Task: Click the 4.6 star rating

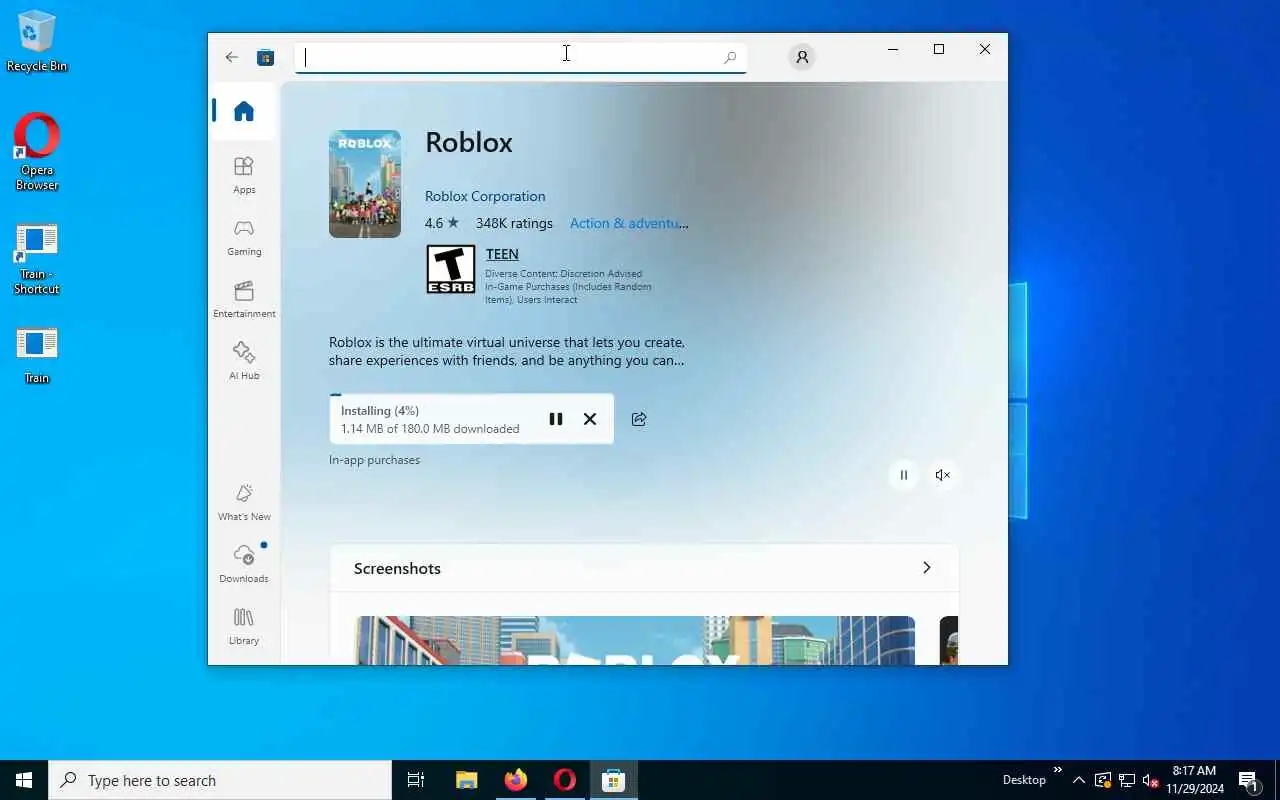Action: [442, 223]
